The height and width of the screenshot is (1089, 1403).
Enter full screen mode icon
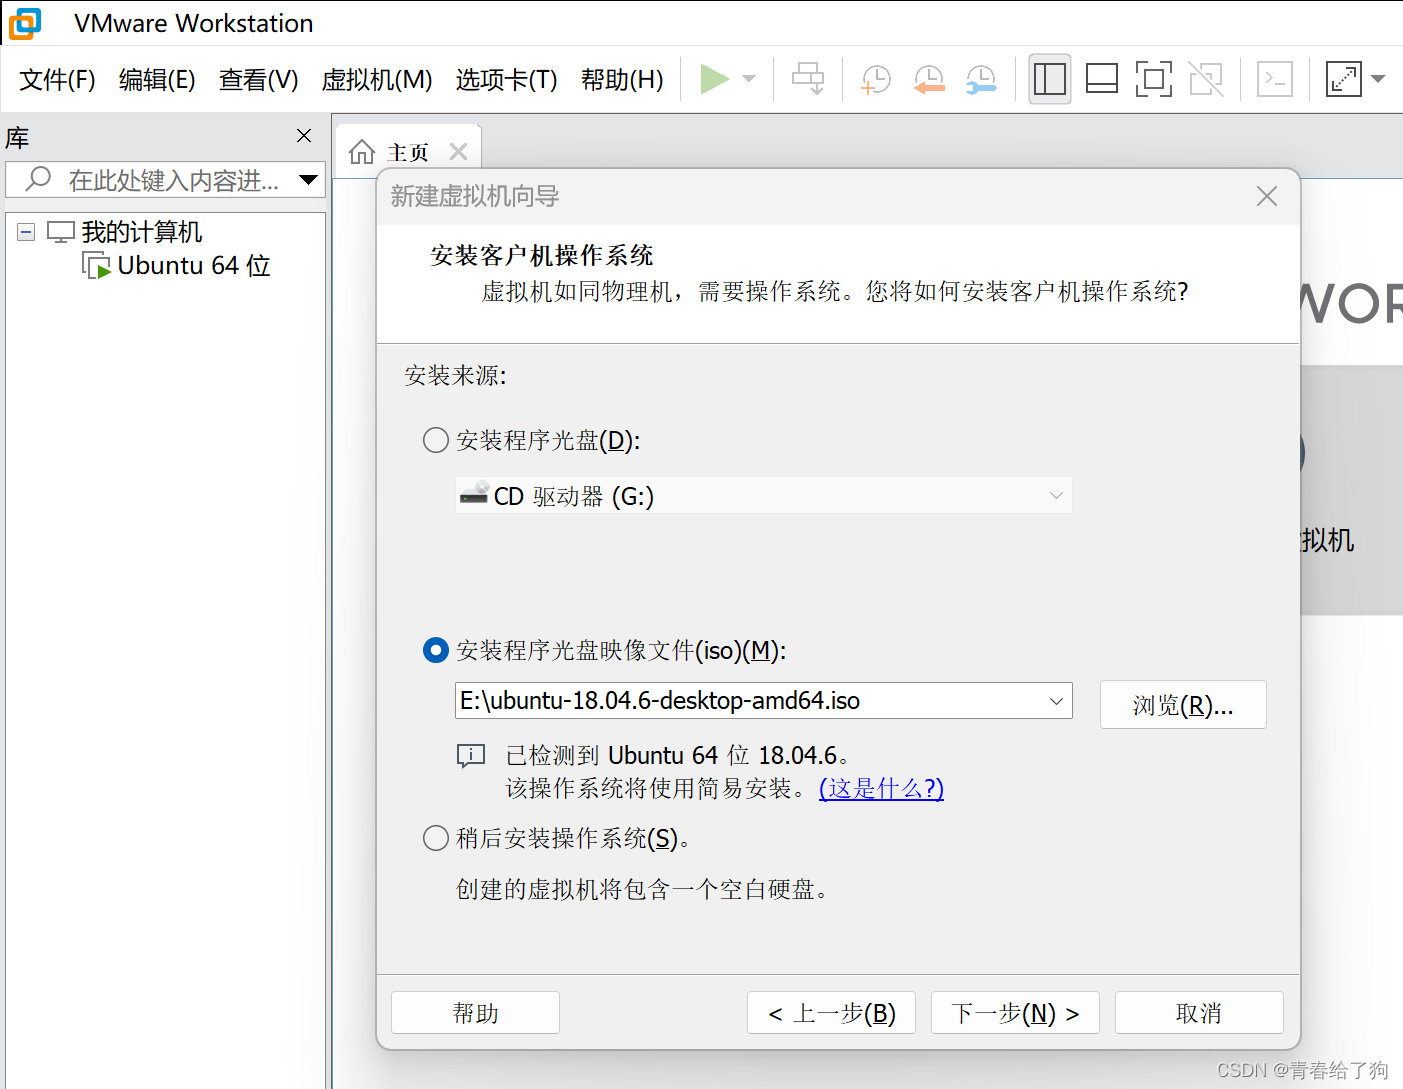click(1154, 79)
